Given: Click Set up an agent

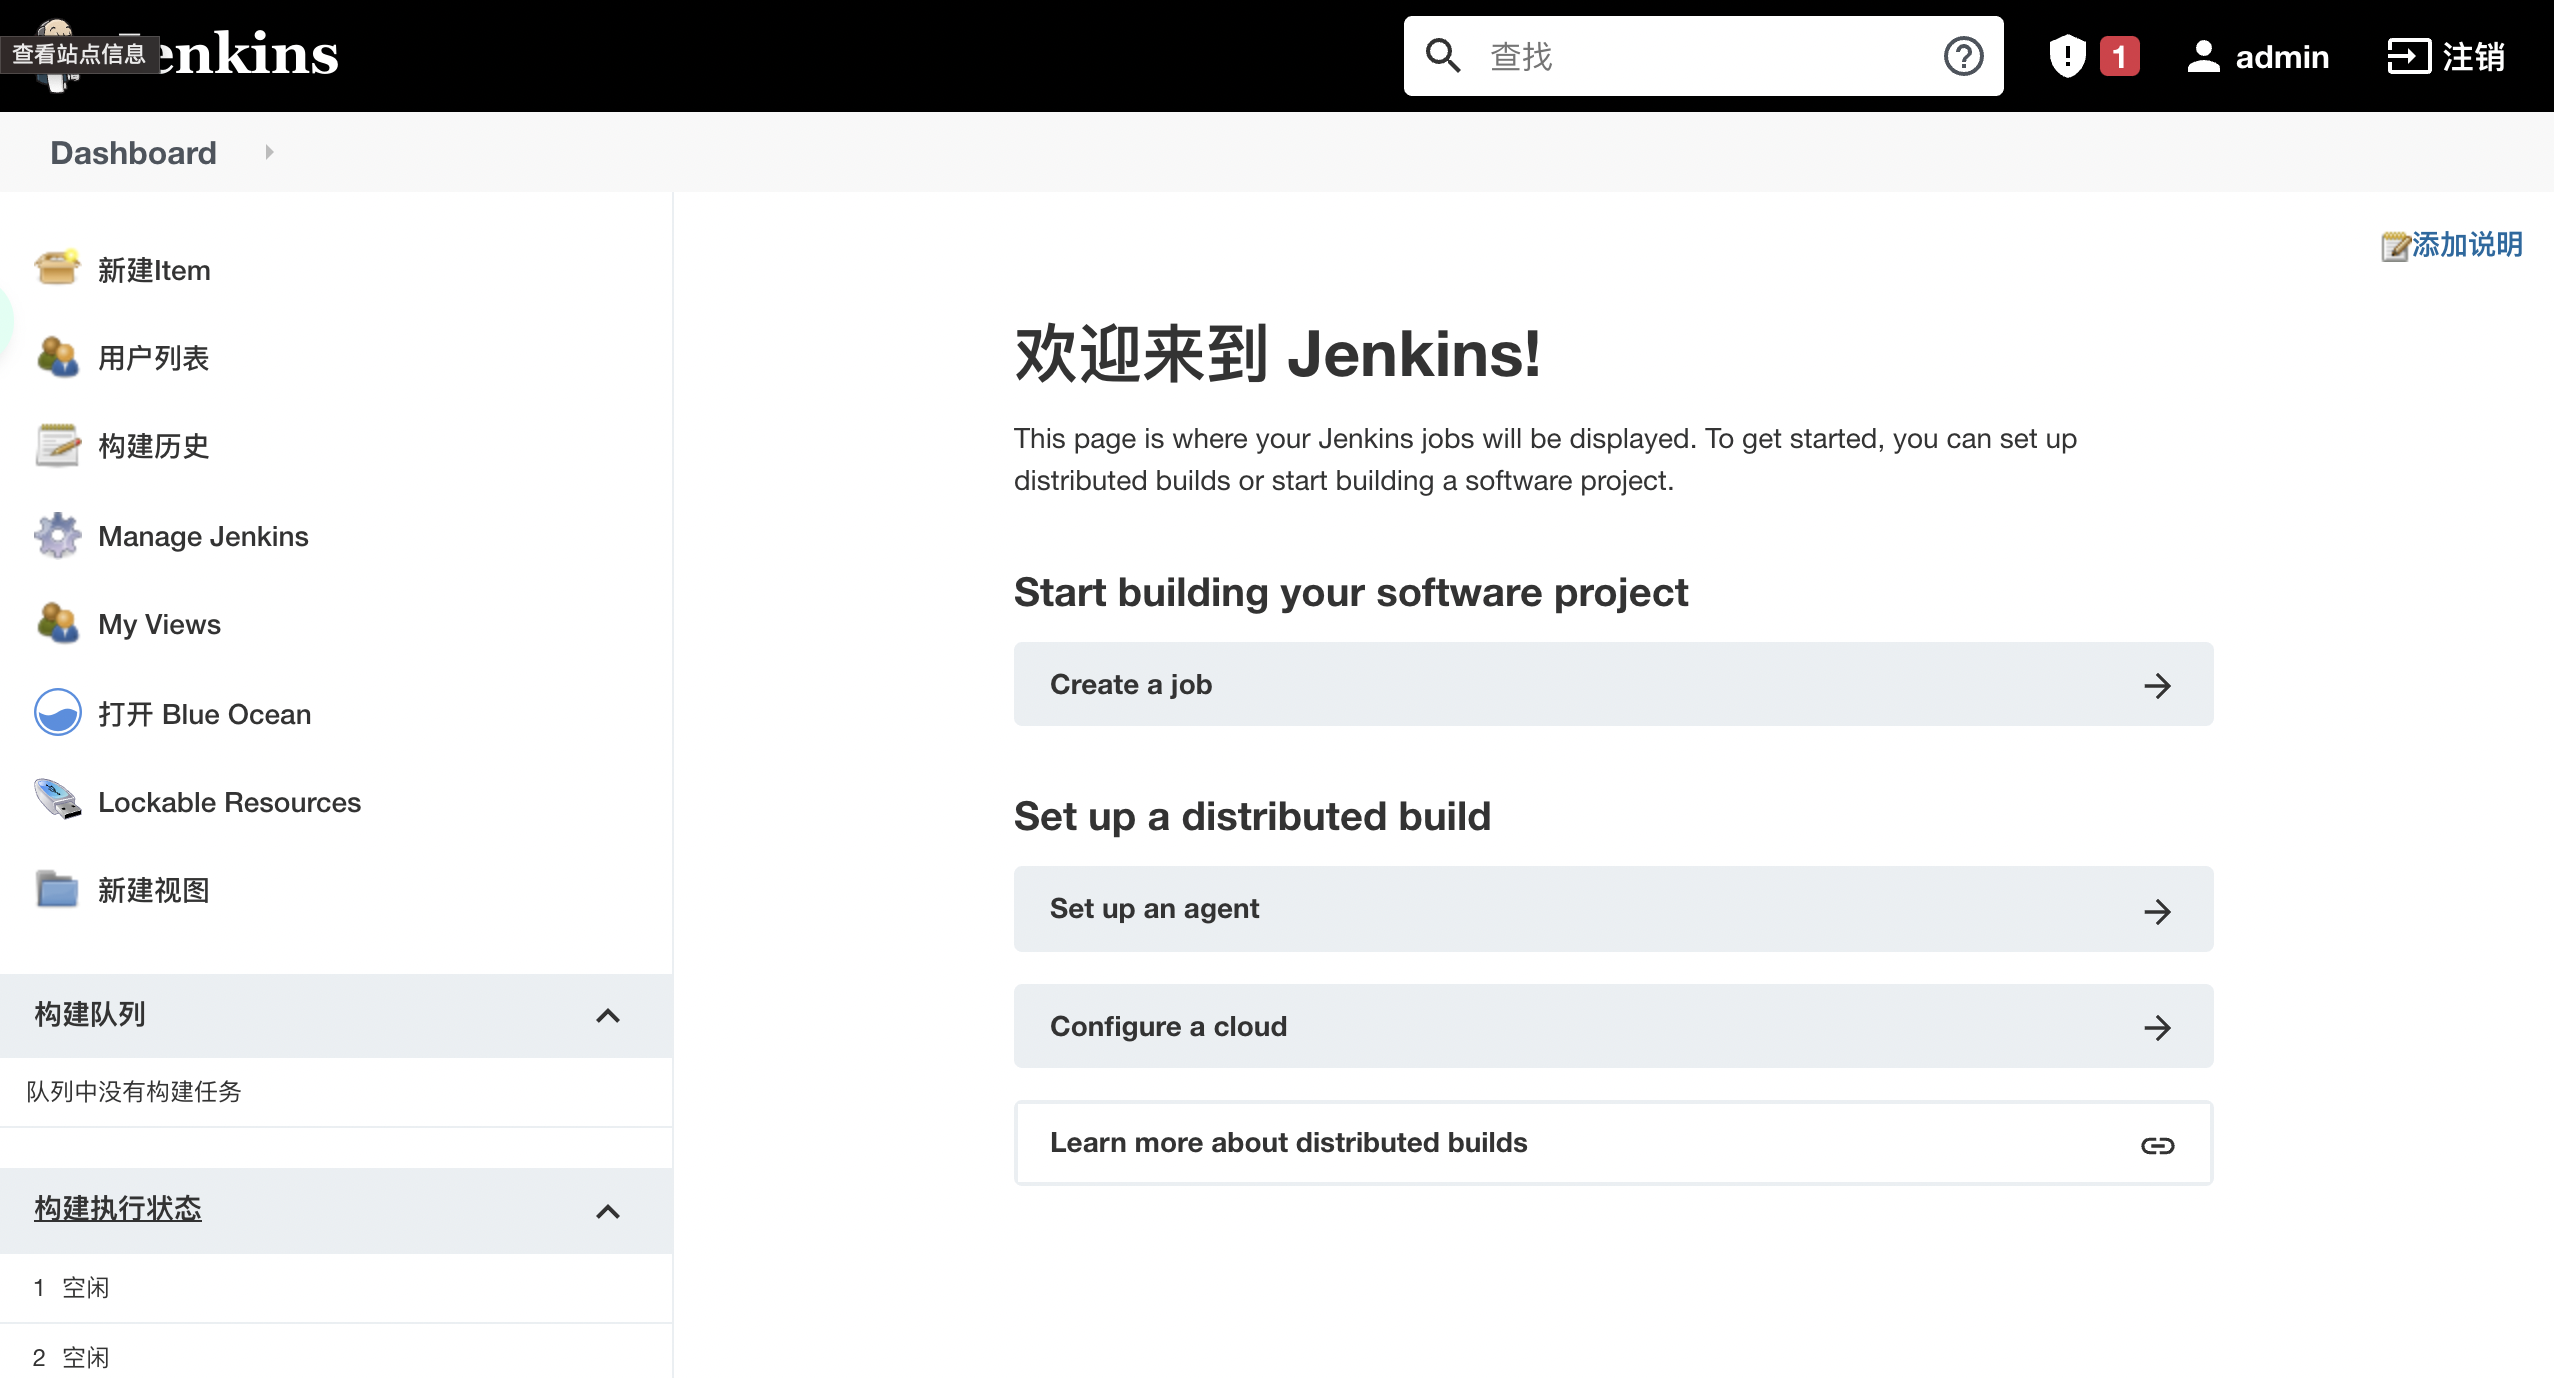Looking at the screenshot, I should coord(1612,908).
